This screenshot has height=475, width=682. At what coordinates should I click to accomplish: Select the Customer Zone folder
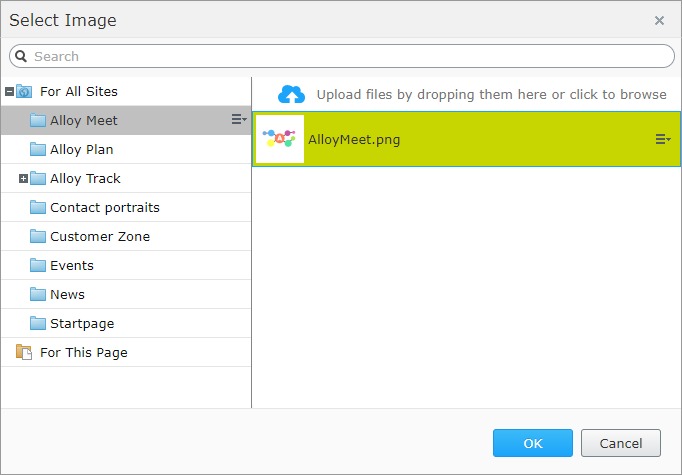point(99,237)
